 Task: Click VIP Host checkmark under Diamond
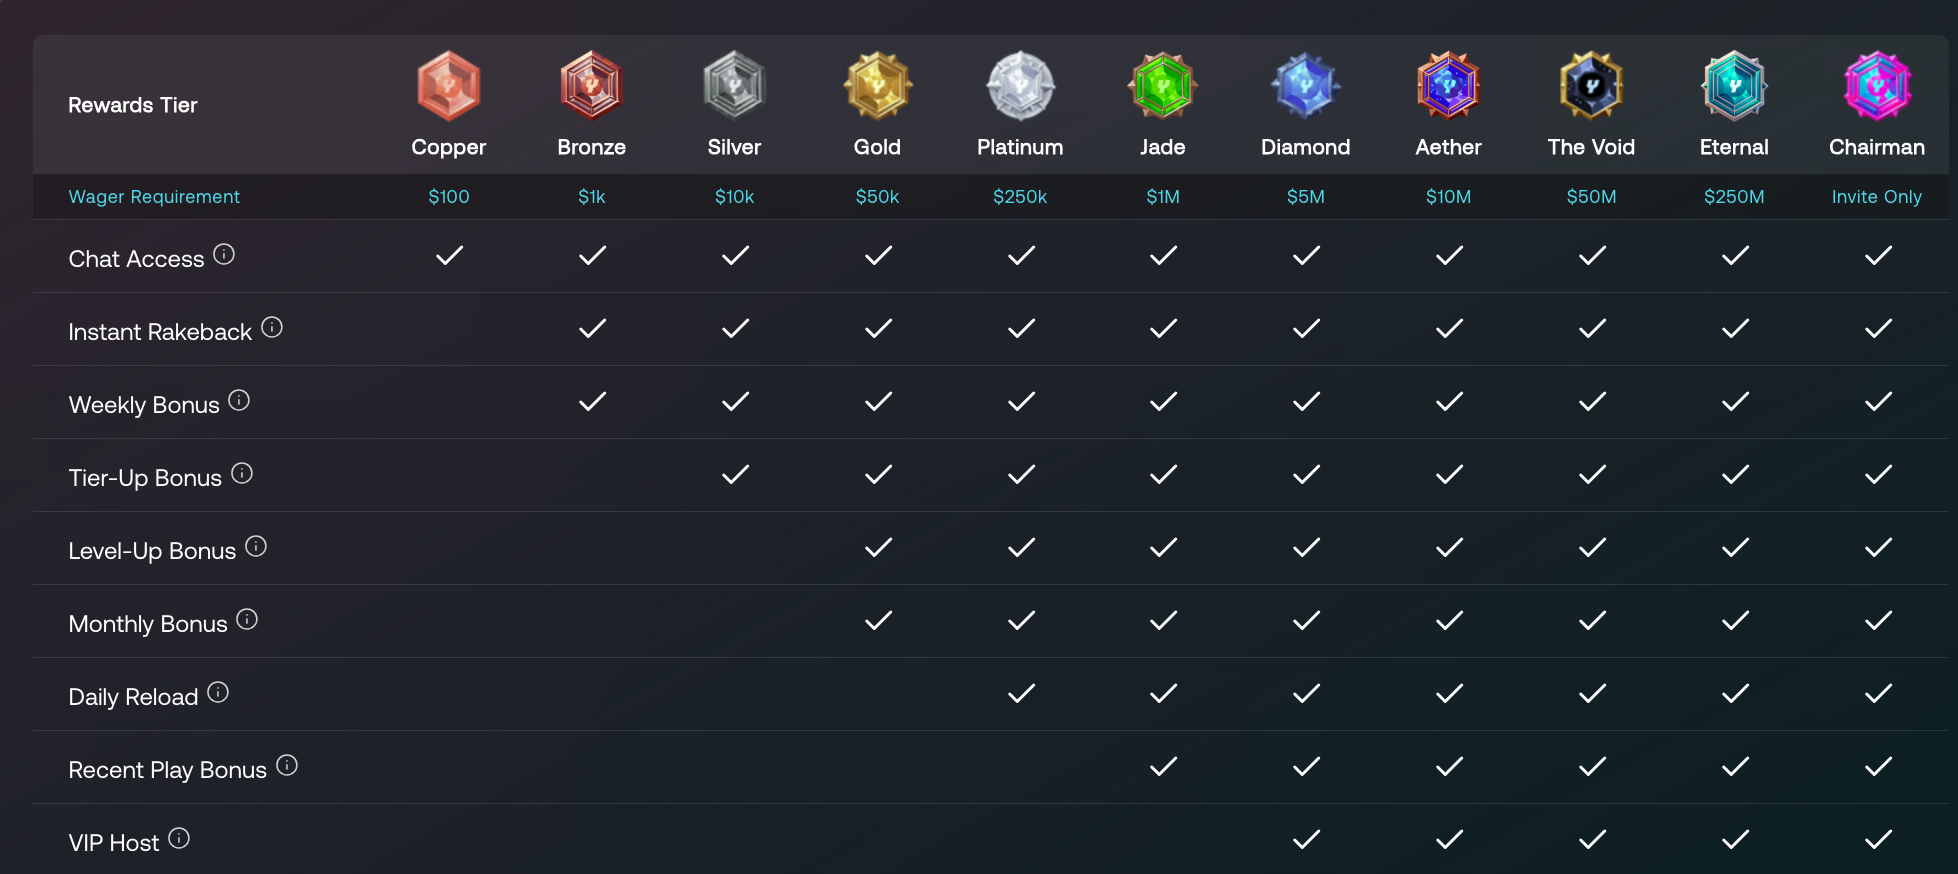[x=1306, y=840]
